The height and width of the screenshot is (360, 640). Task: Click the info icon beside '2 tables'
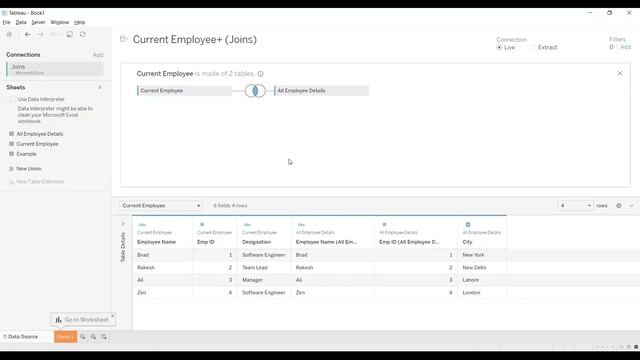(x=260, y=74)
